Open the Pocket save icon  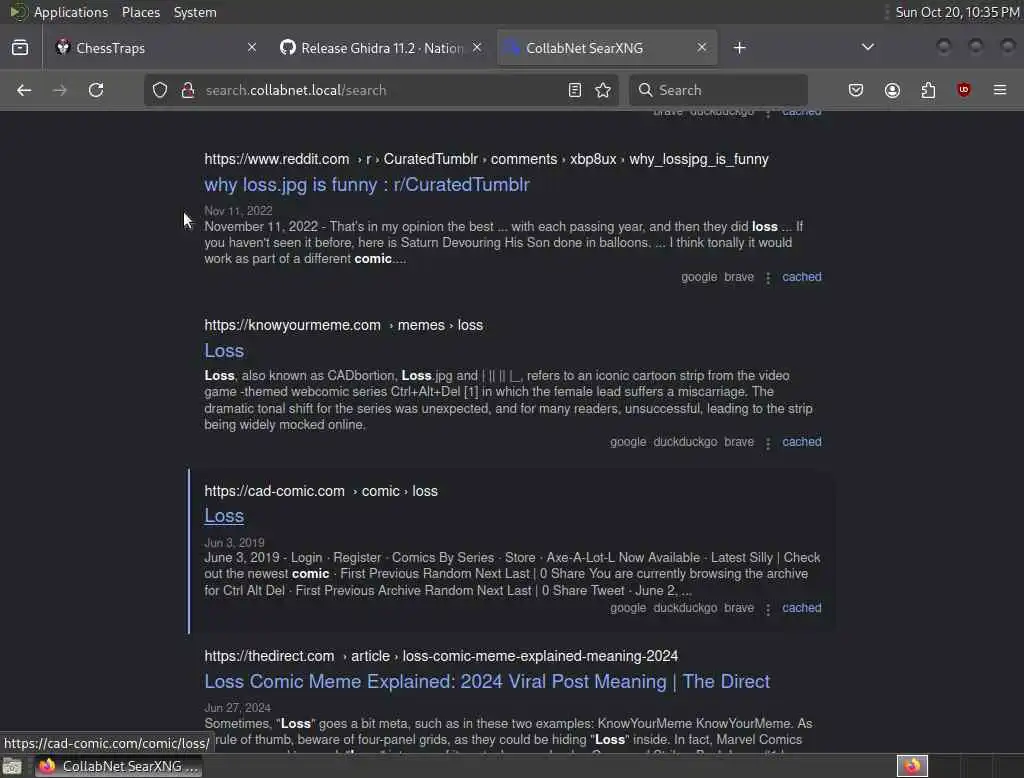tap(856, 90)
